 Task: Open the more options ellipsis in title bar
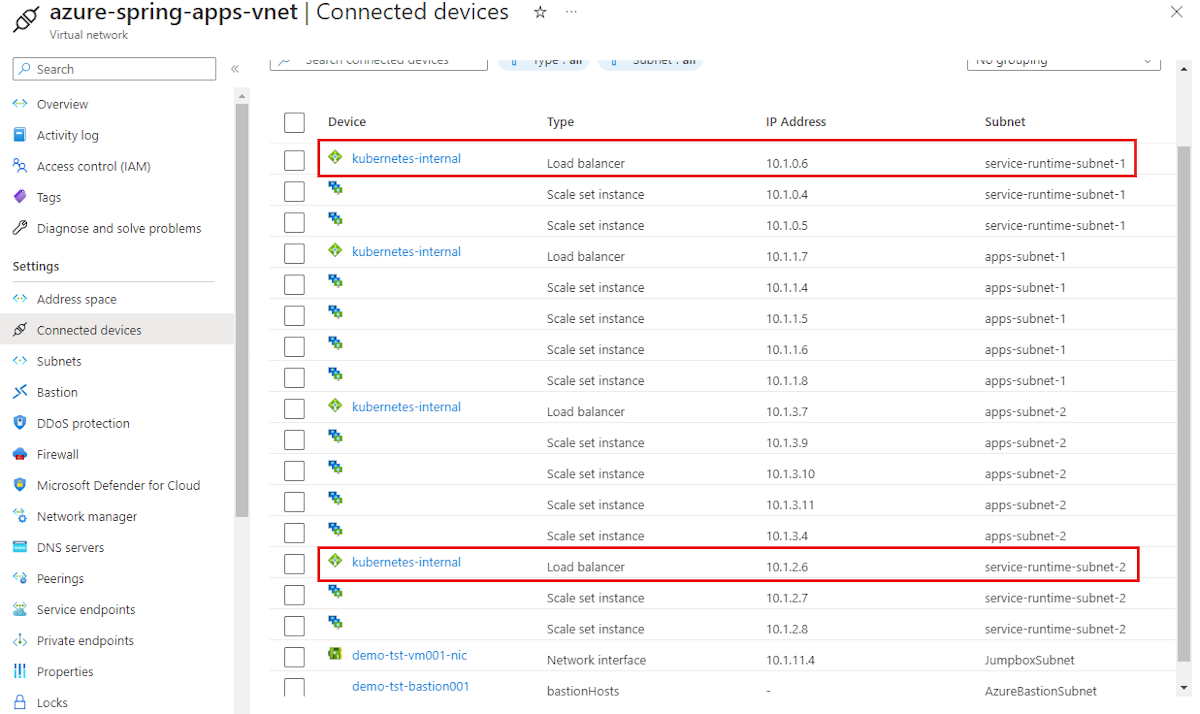(x=571, y=12)
